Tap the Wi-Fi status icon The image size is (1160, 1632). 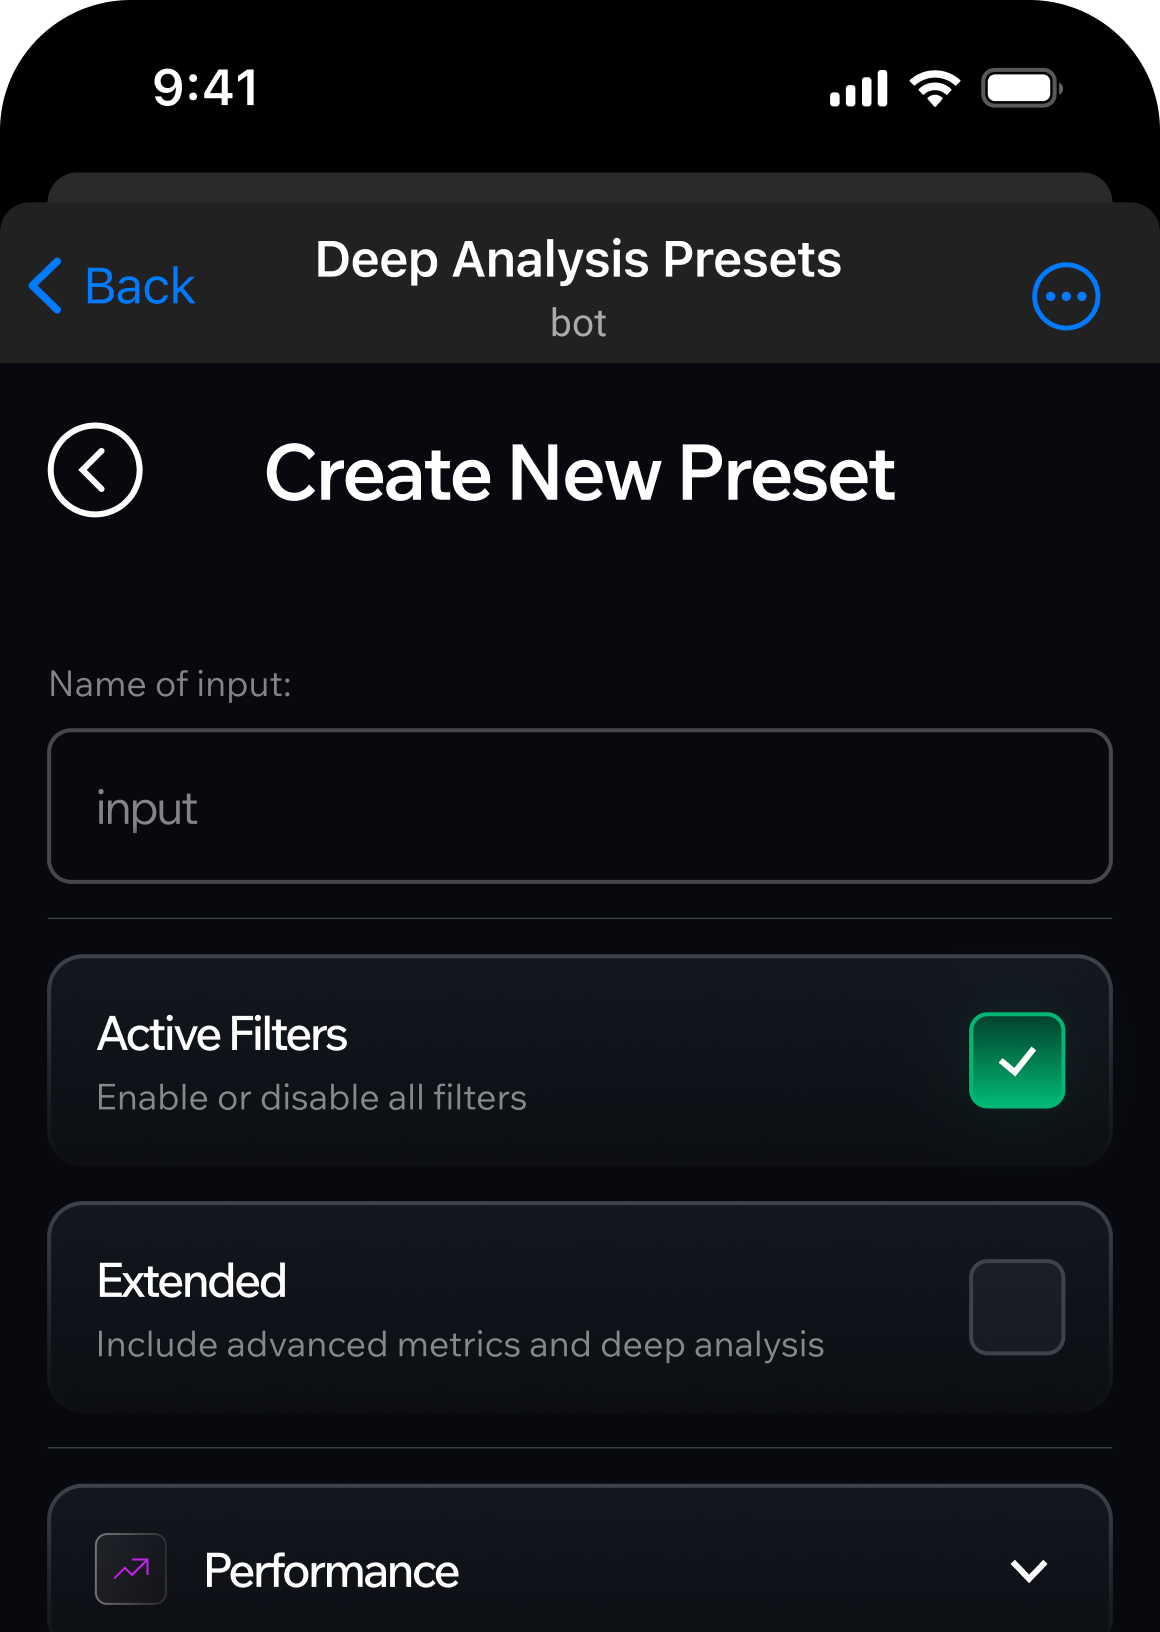pyautogui.click(x=934, y=88)
